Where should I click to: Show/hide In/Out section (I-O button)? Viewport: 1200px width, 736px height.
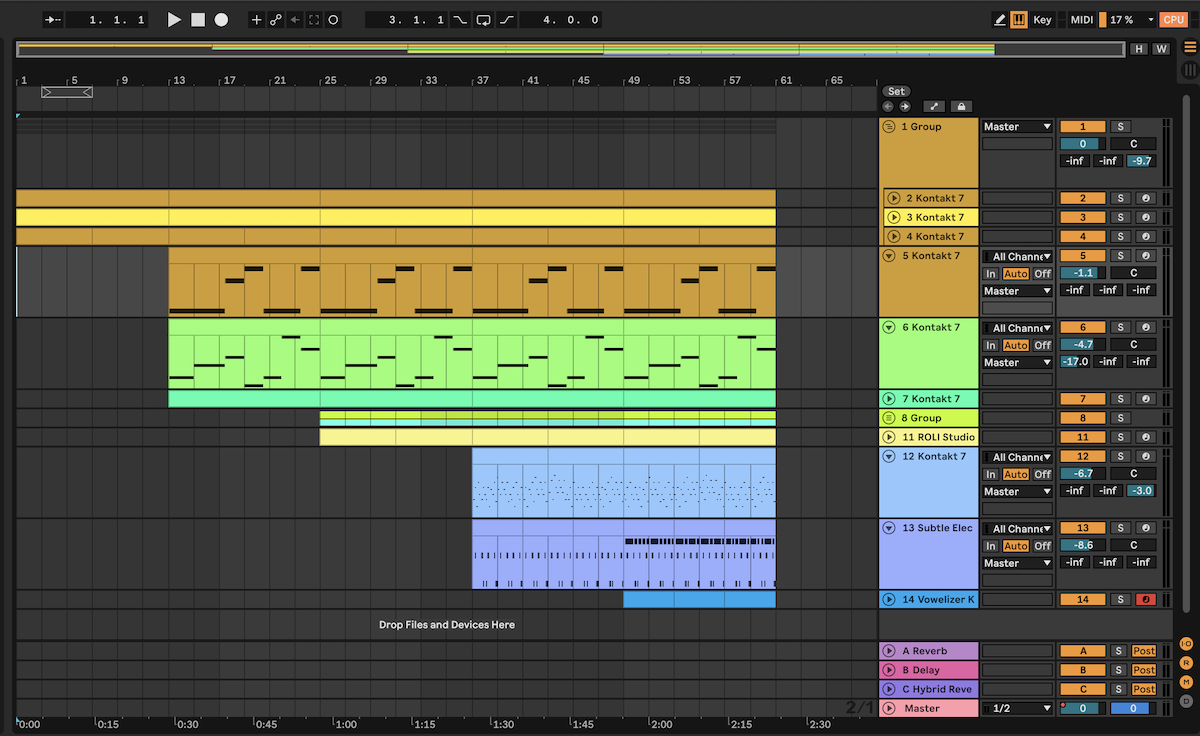click(1186, 643)
